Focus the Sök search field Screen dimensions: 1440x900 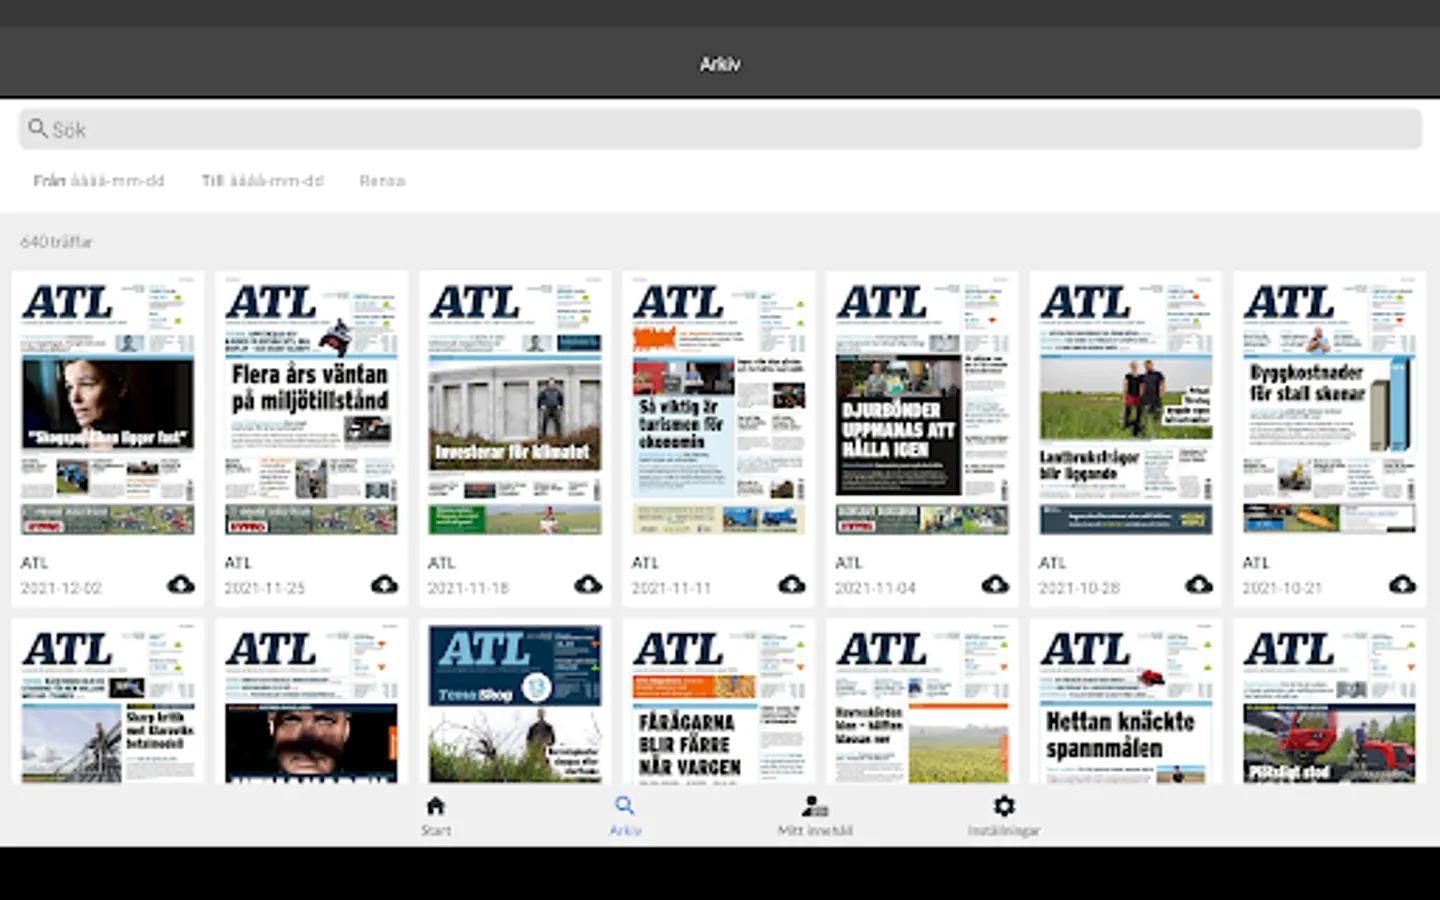click(720, 129)
